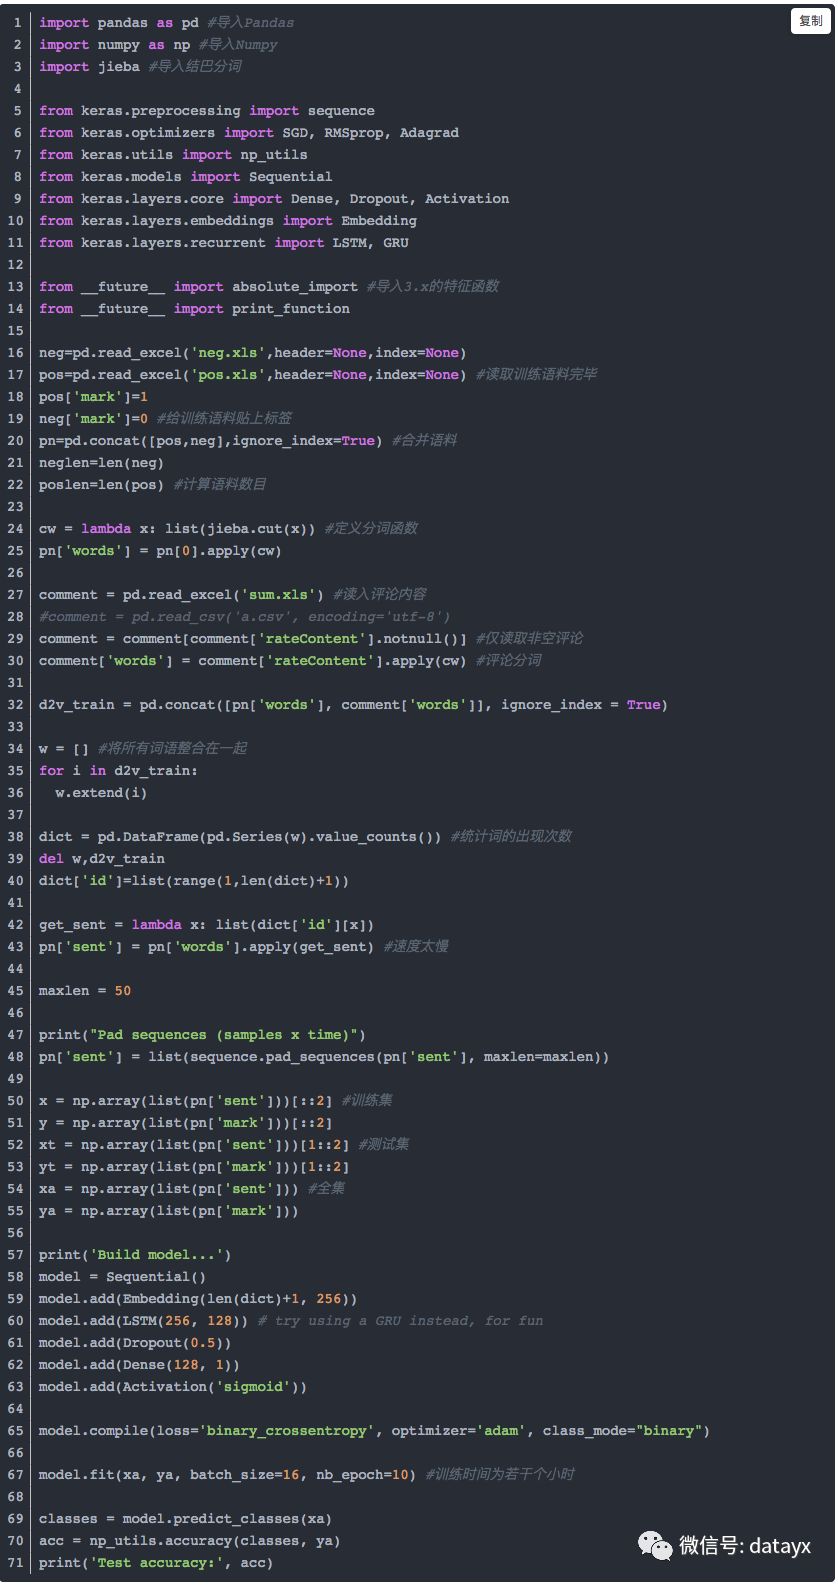Screen dimensions: 838x1585
Task: Click the Sequential() model creation line
Action: tap(122, 1276)
